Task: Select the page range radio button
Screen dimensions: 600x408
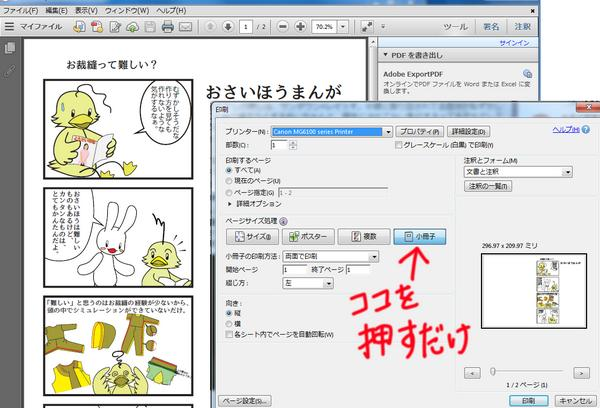Action: click(x=229, y=193)
